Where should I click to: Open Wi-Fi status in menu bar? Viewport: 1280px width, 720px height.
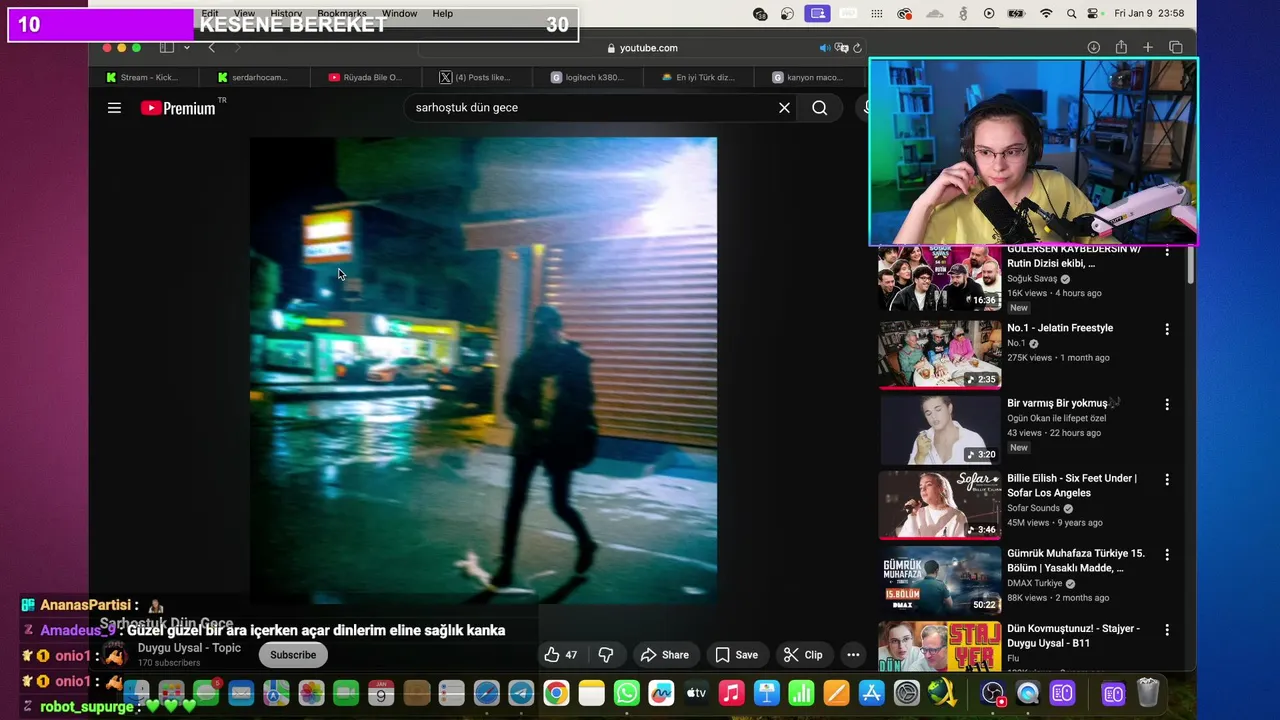[1046, 14]
